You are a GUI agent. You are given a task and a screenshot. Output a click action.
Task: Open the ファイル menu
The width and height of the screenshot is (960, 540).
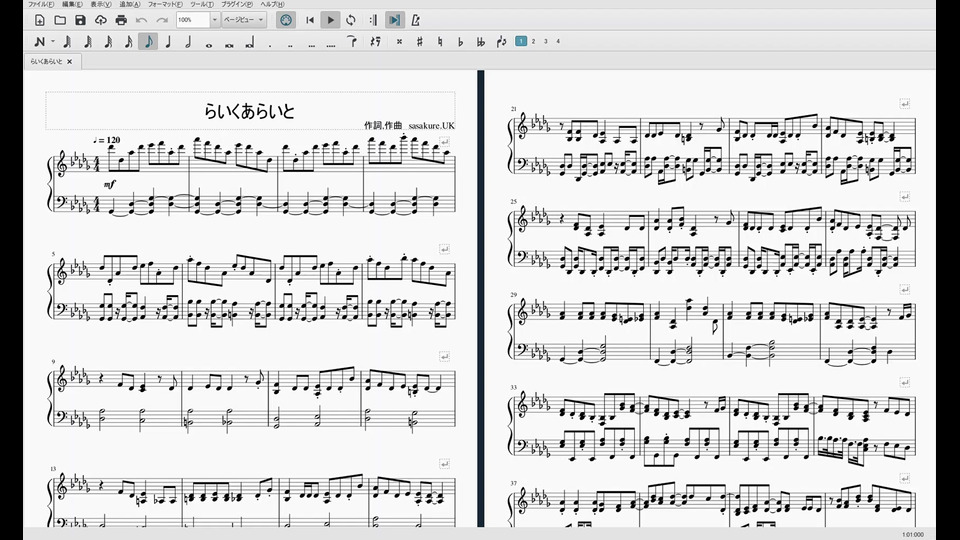(x=41, y=4)
